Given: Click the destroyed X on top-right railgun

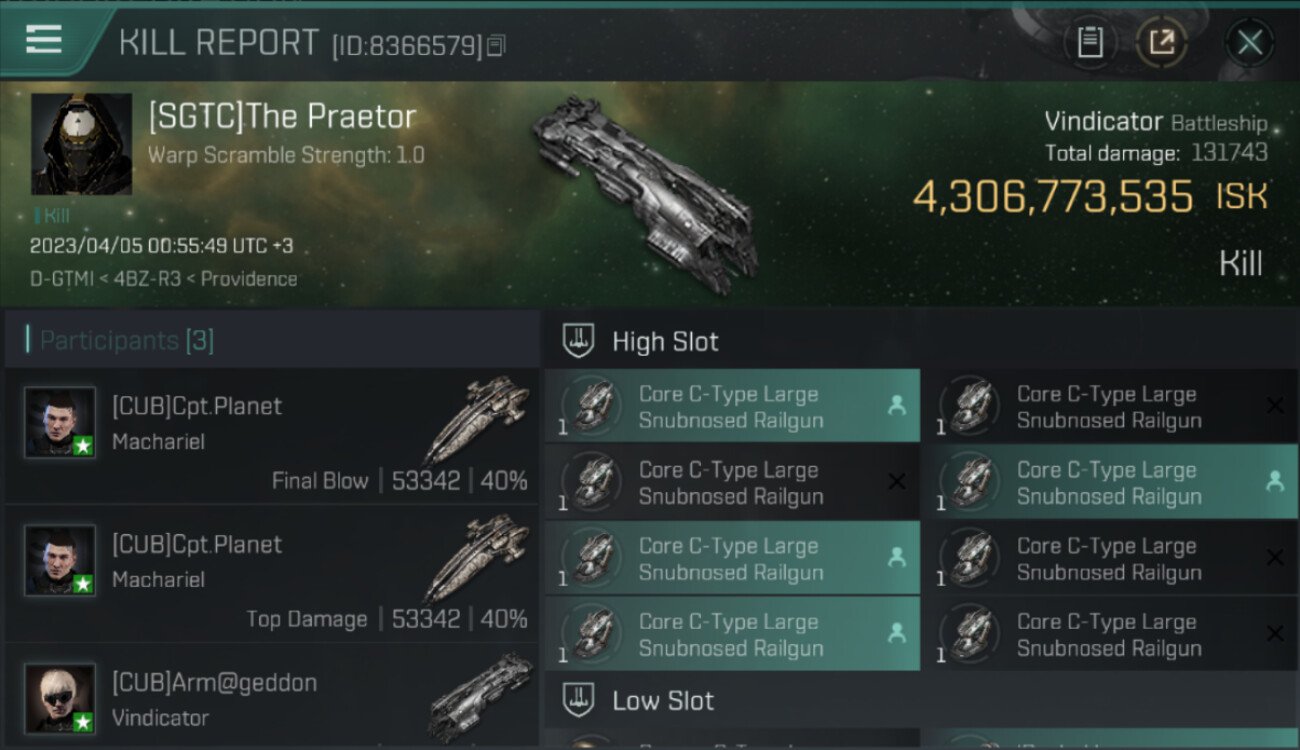Looking at the screenshot, I should pos(1274,405).
